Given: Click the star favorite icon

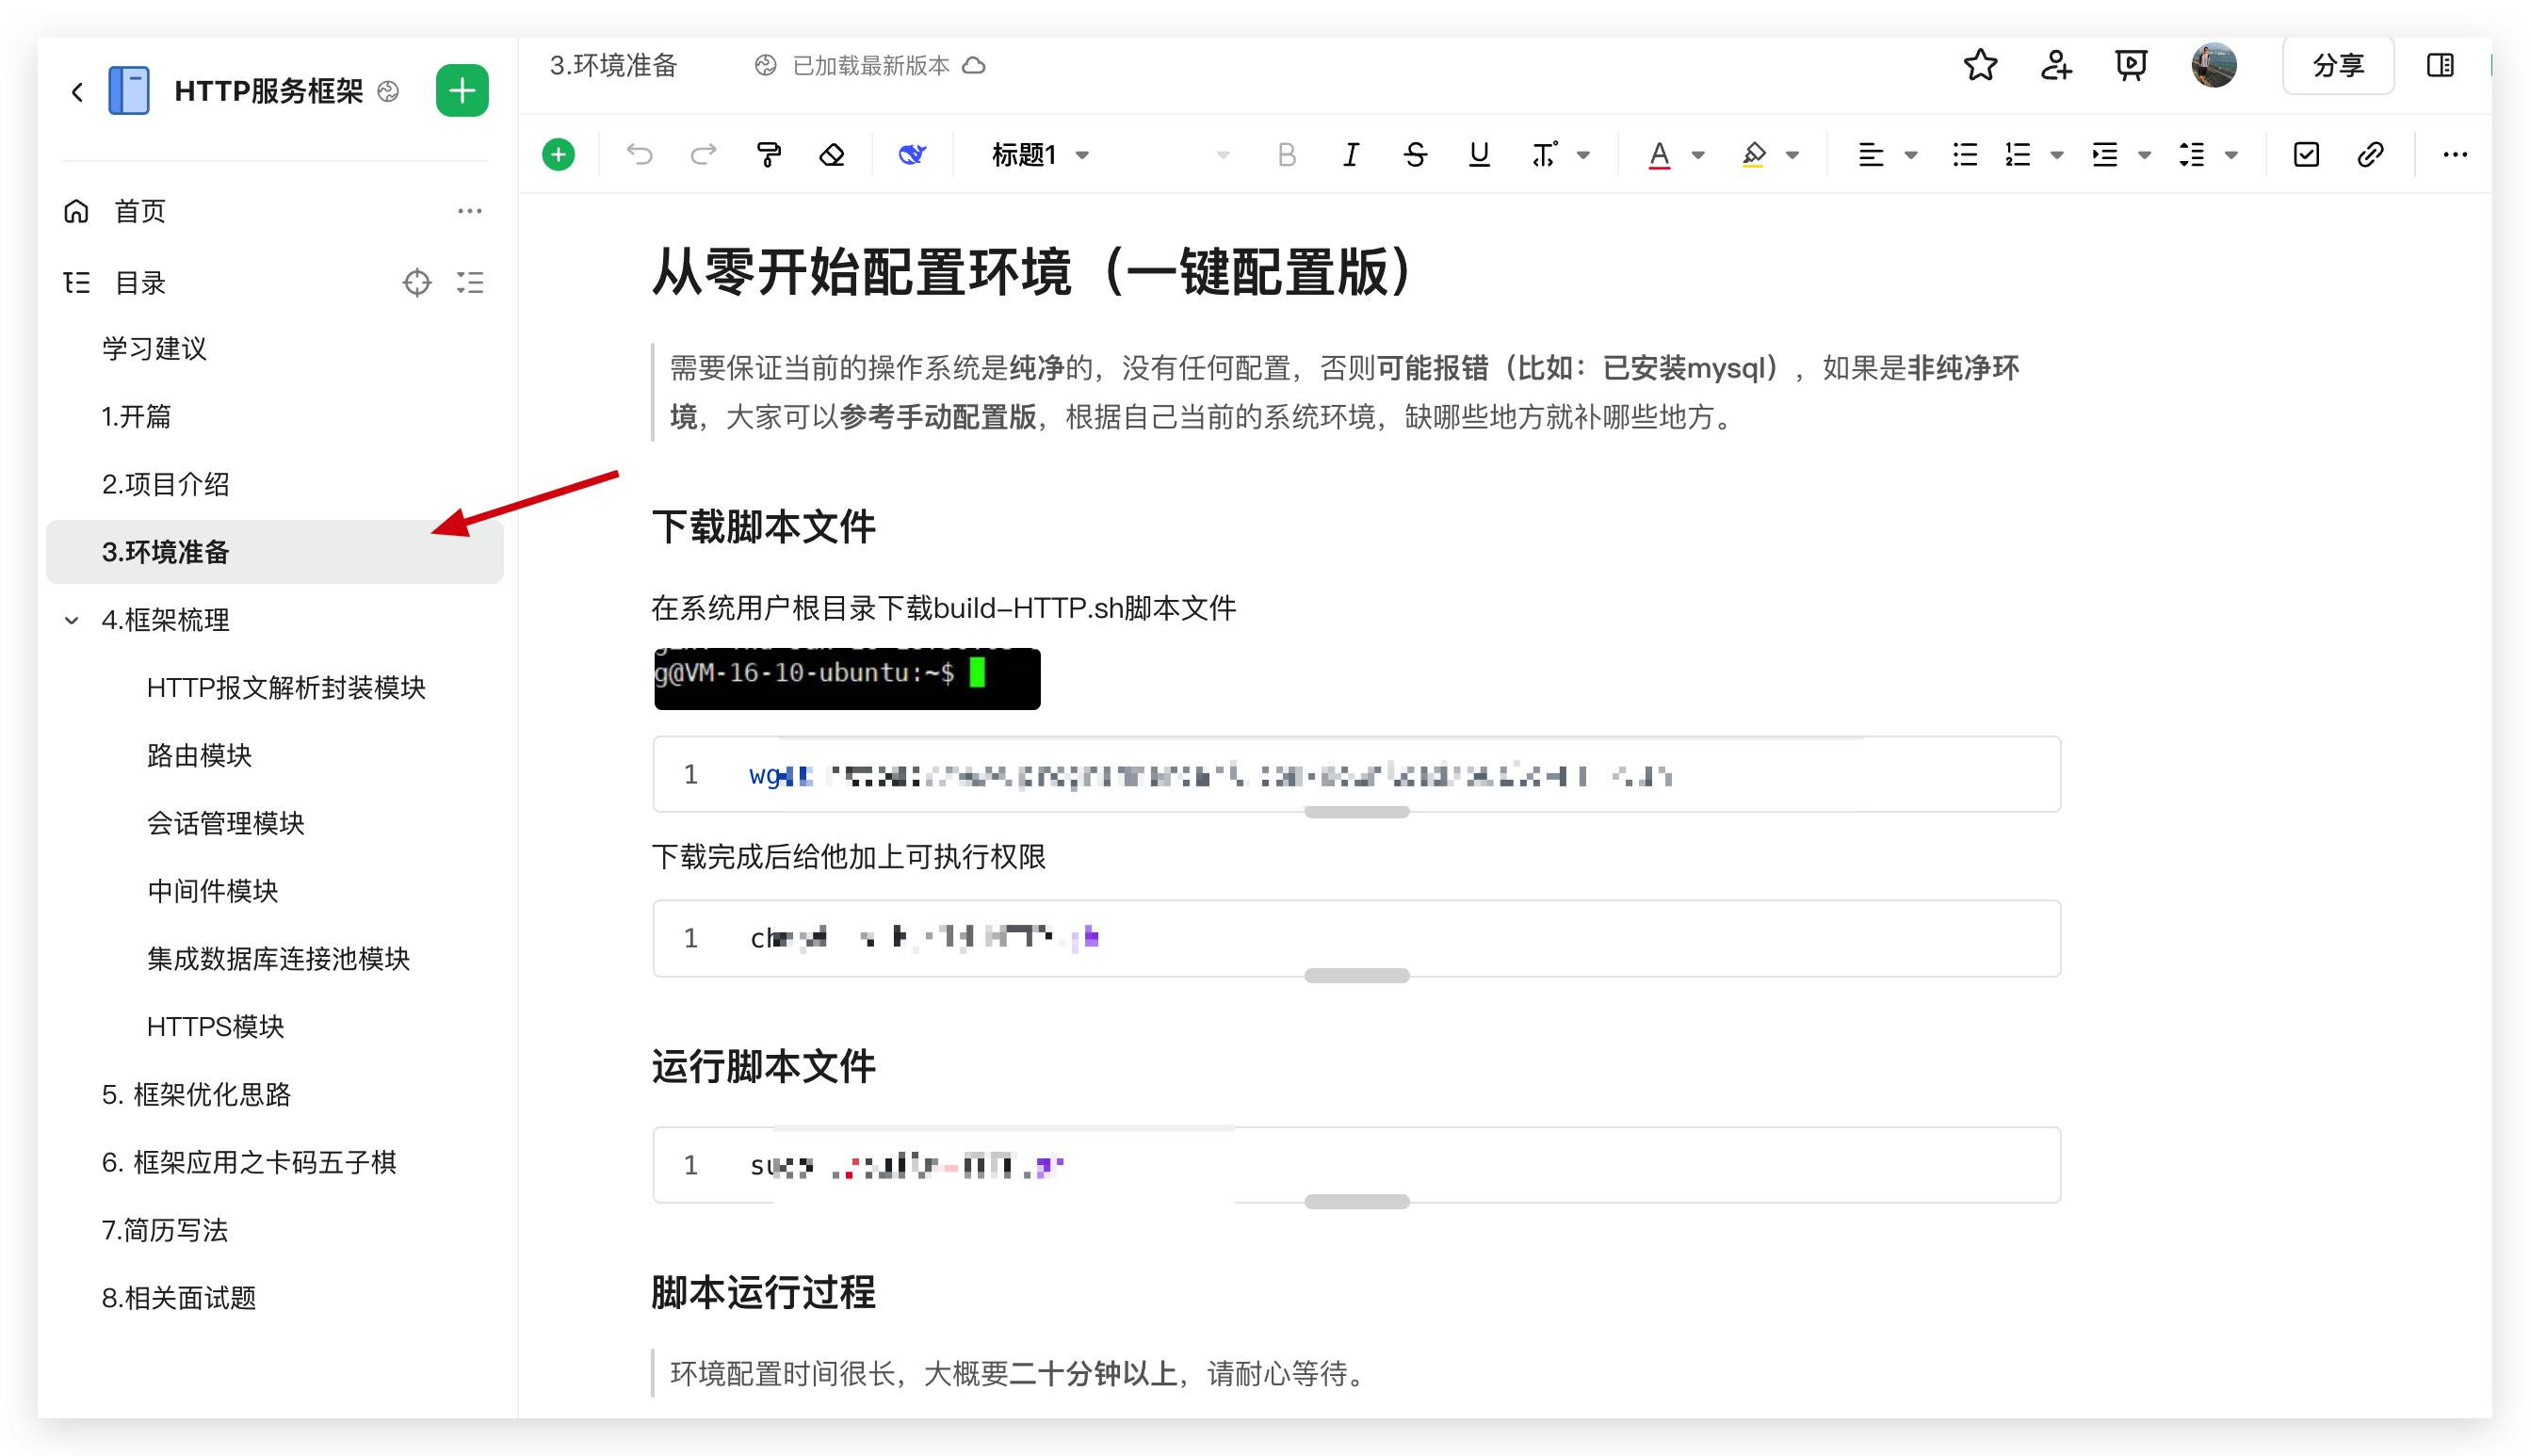Looking at the screenshot, I should click(x=1980, y=65).
